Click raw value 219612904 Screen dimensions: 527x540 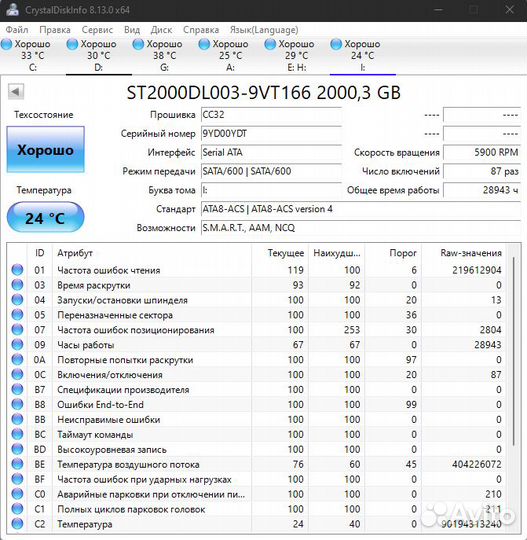476,270
